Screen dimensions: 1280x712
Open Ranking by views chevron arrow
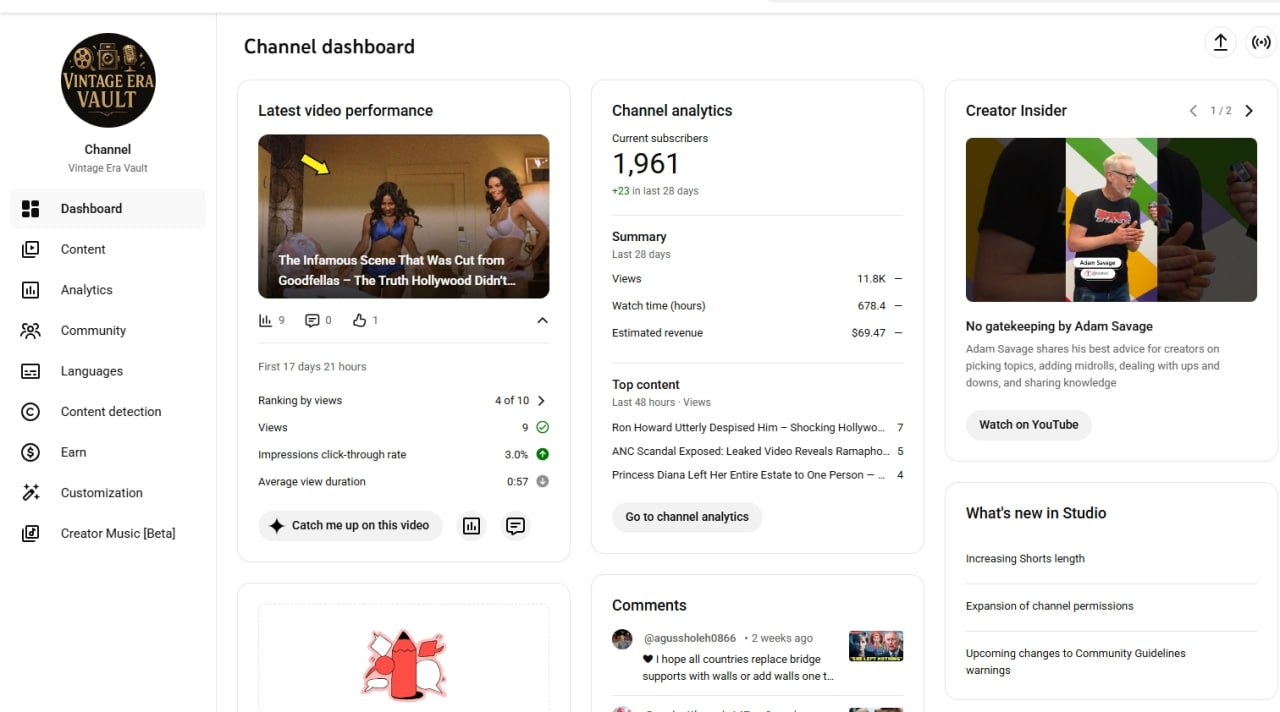(x=541, y=400)
